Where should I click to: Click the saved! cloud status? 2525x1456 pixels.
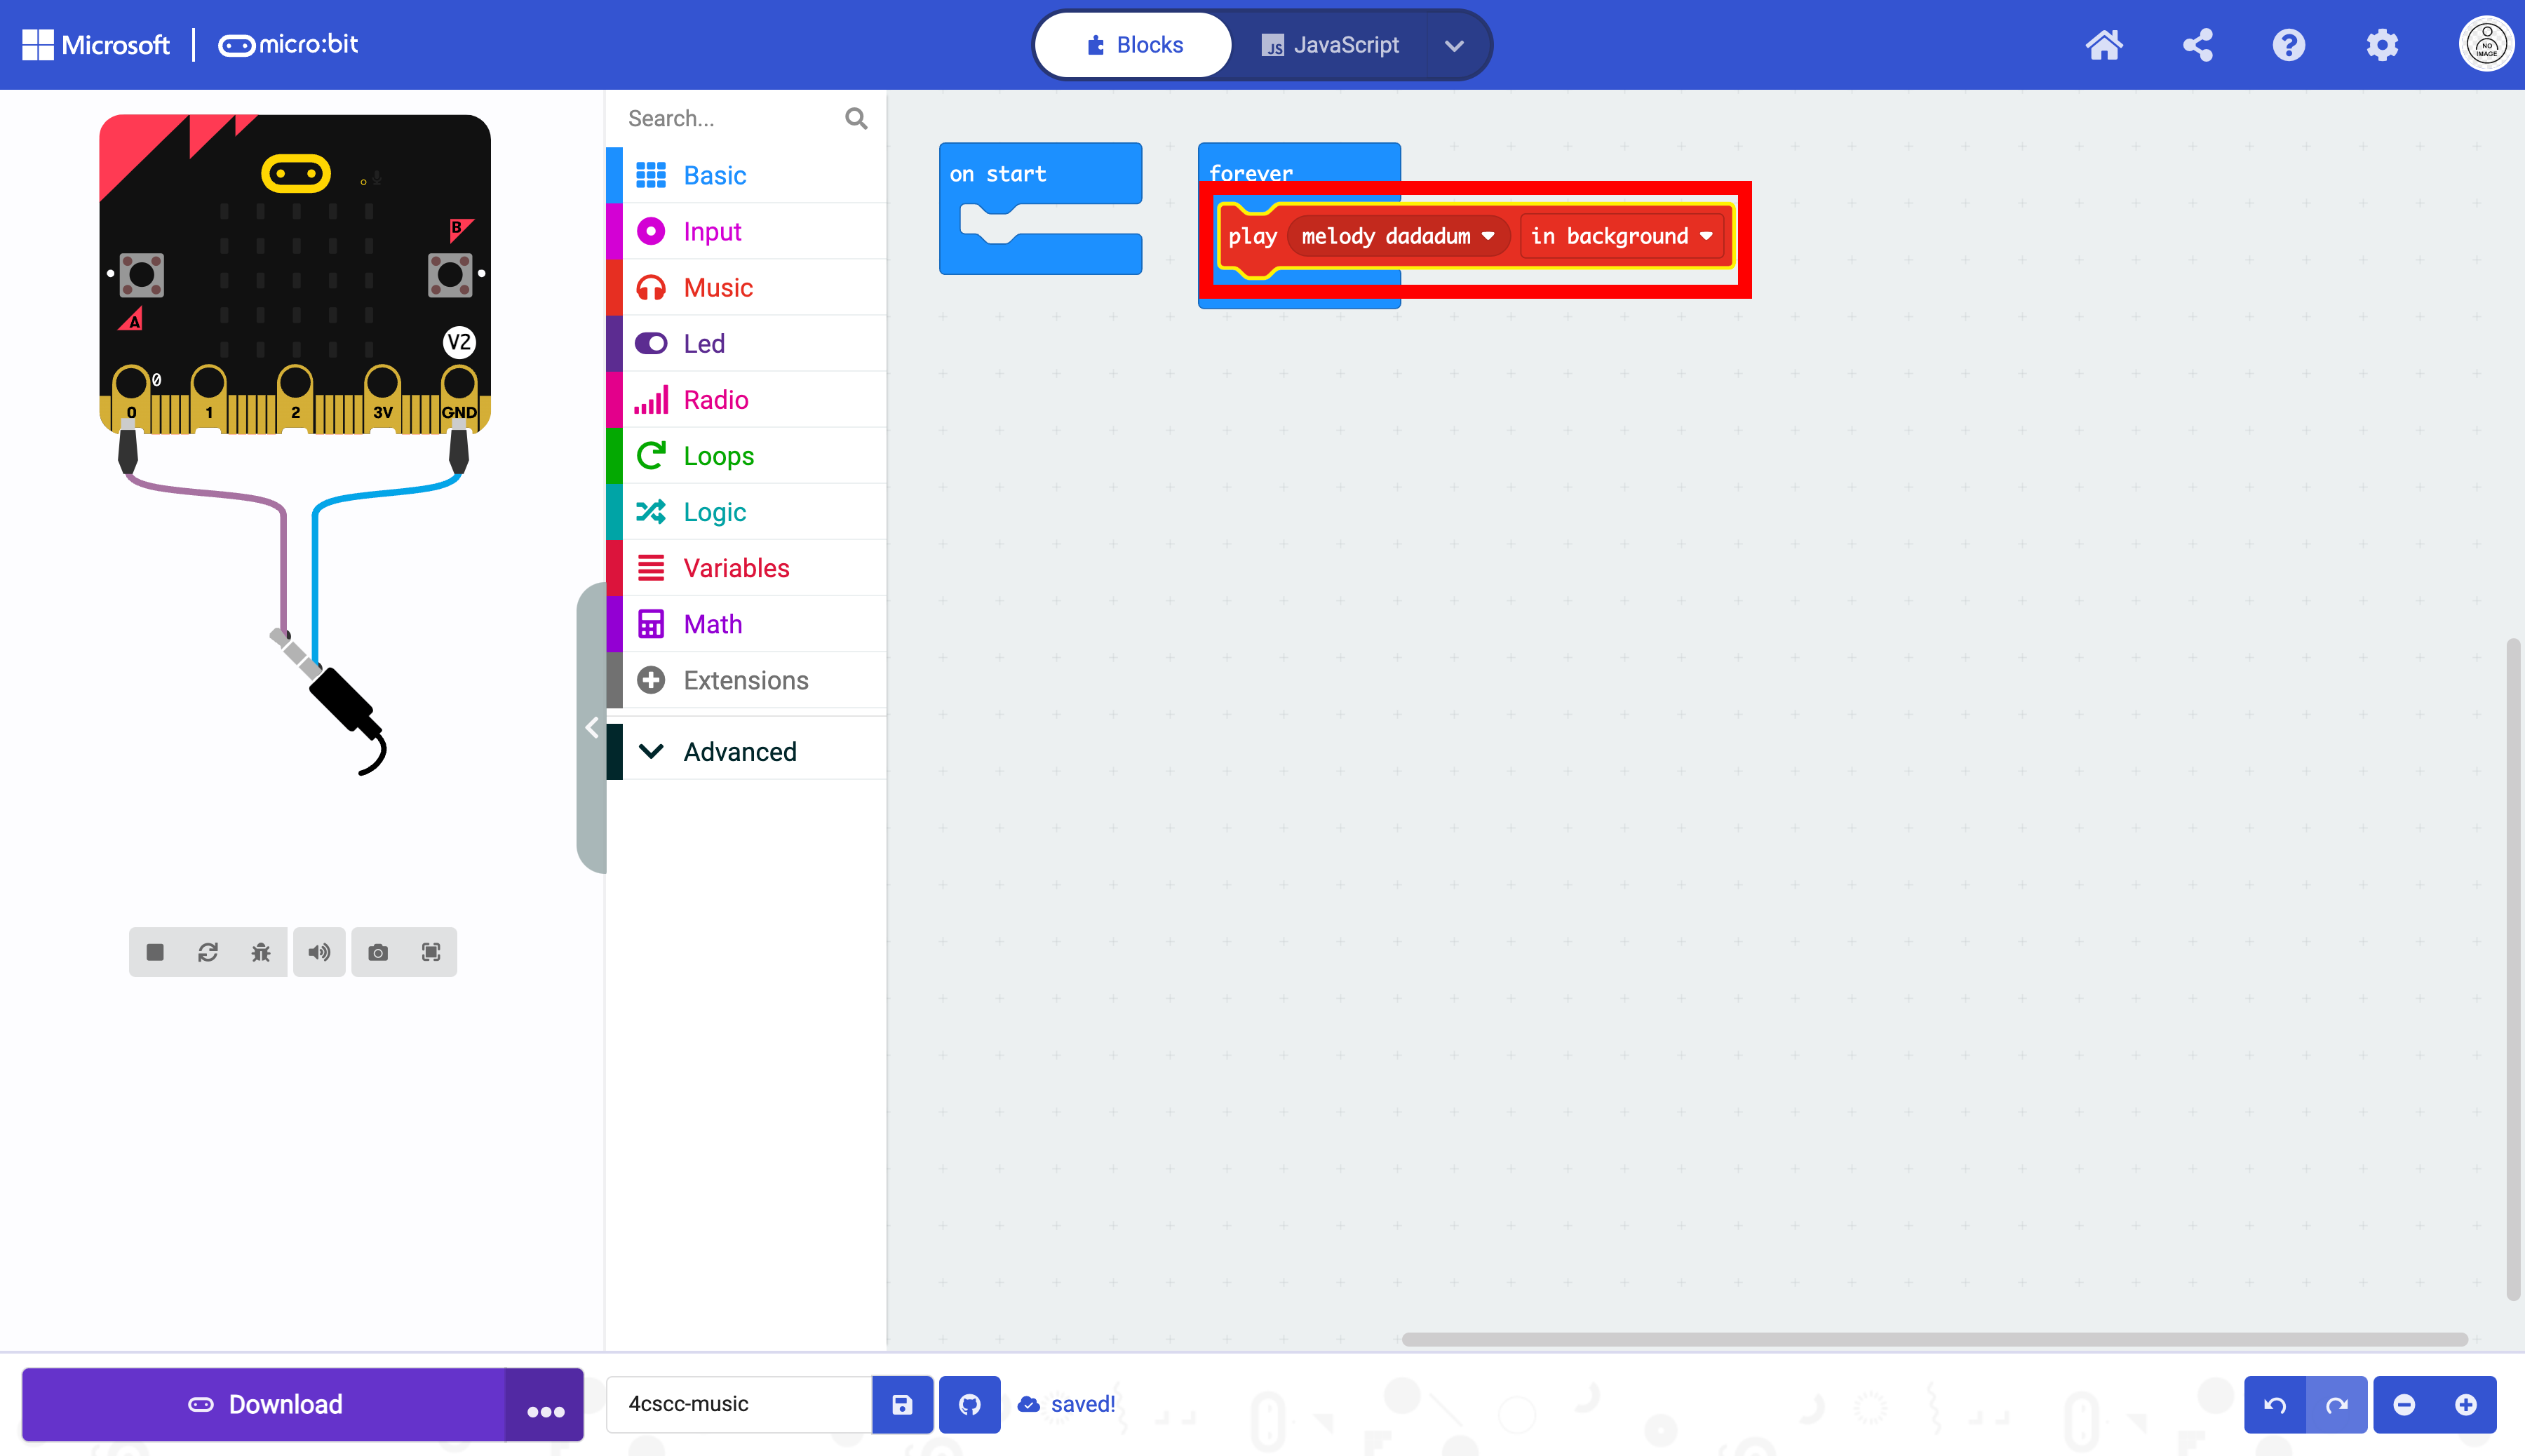tap(1066, 1404)
